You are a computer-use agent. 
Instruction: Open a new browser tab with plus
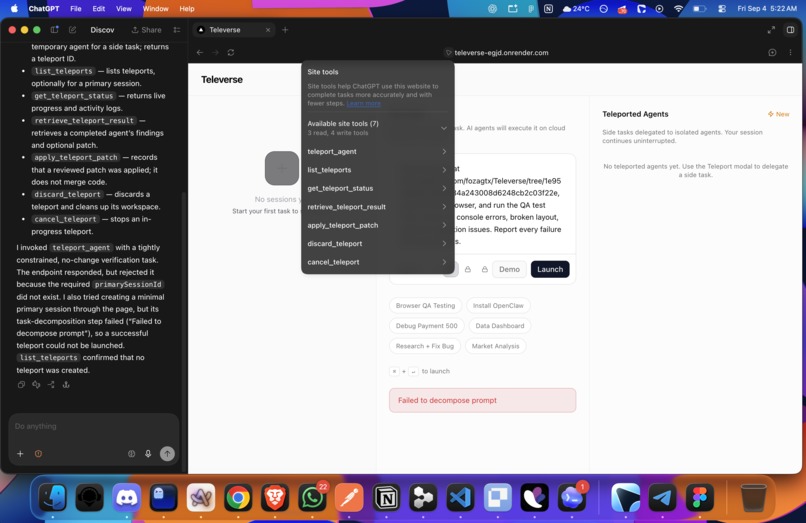(x=285, y=30)
